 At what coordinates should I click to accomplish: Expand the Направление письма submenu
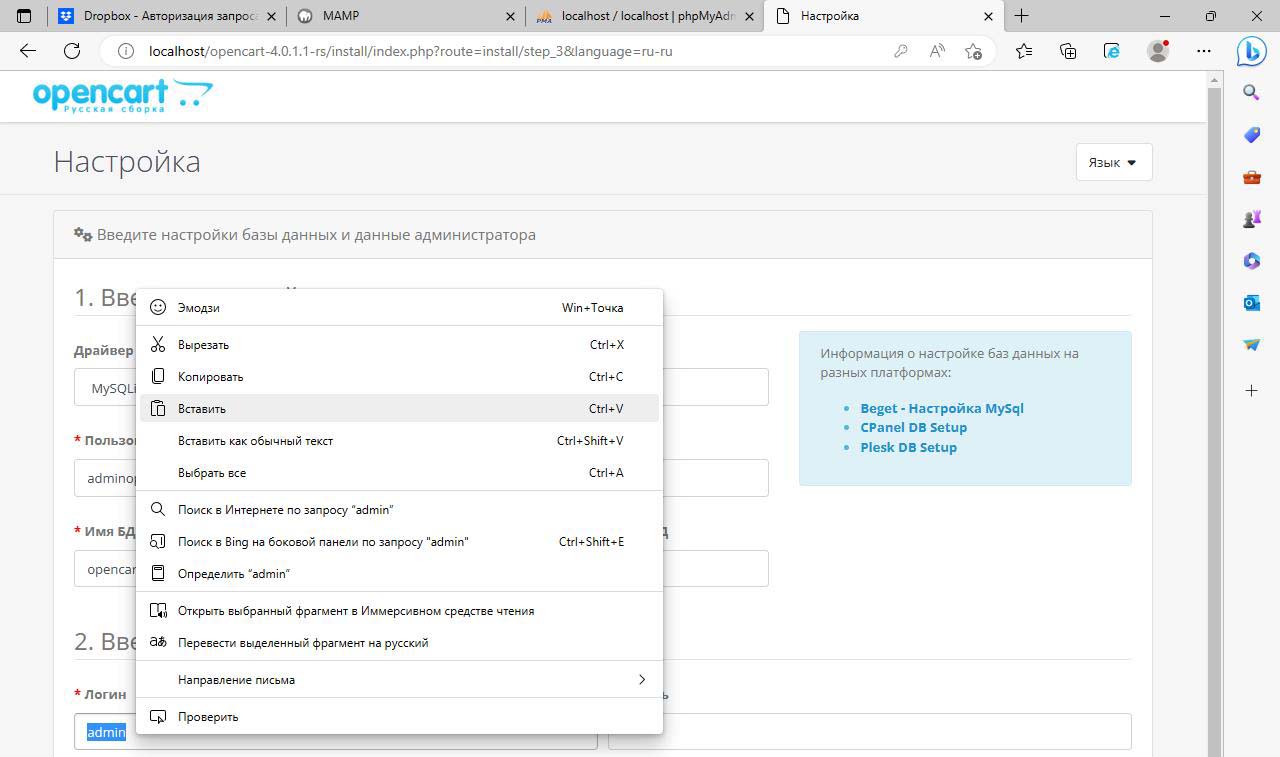[x=400, y=680]
